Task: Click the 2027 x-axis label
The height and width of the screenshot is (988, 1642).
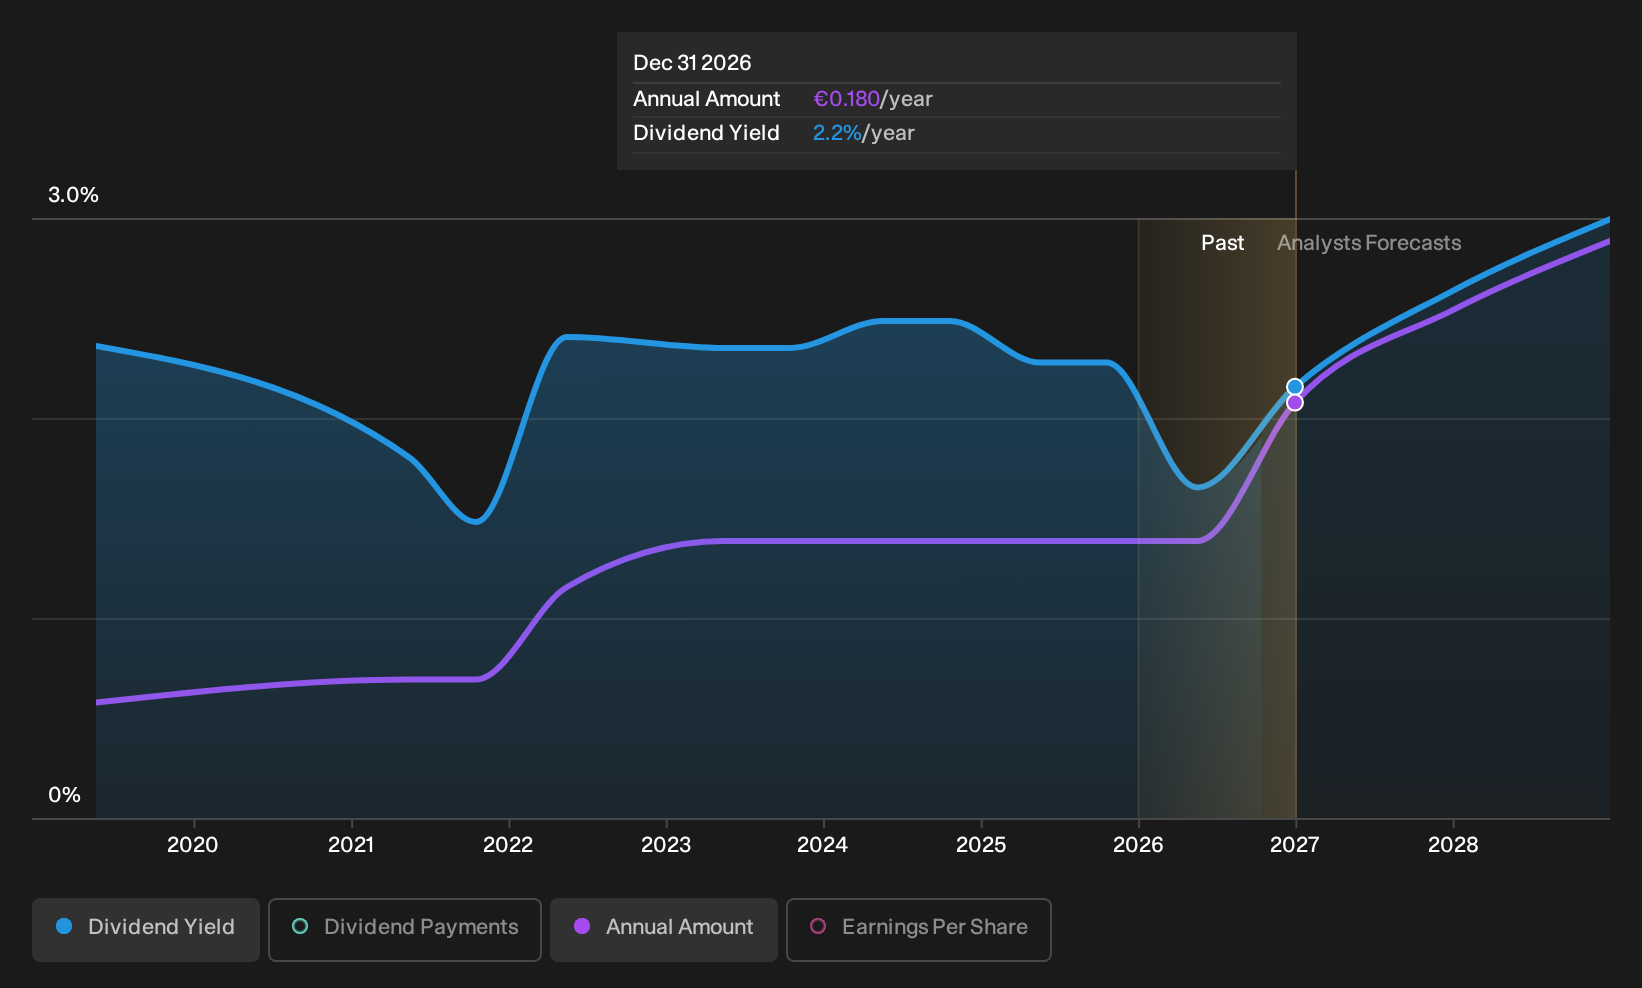Action: pyautogui.click(x=1295, y=845)
